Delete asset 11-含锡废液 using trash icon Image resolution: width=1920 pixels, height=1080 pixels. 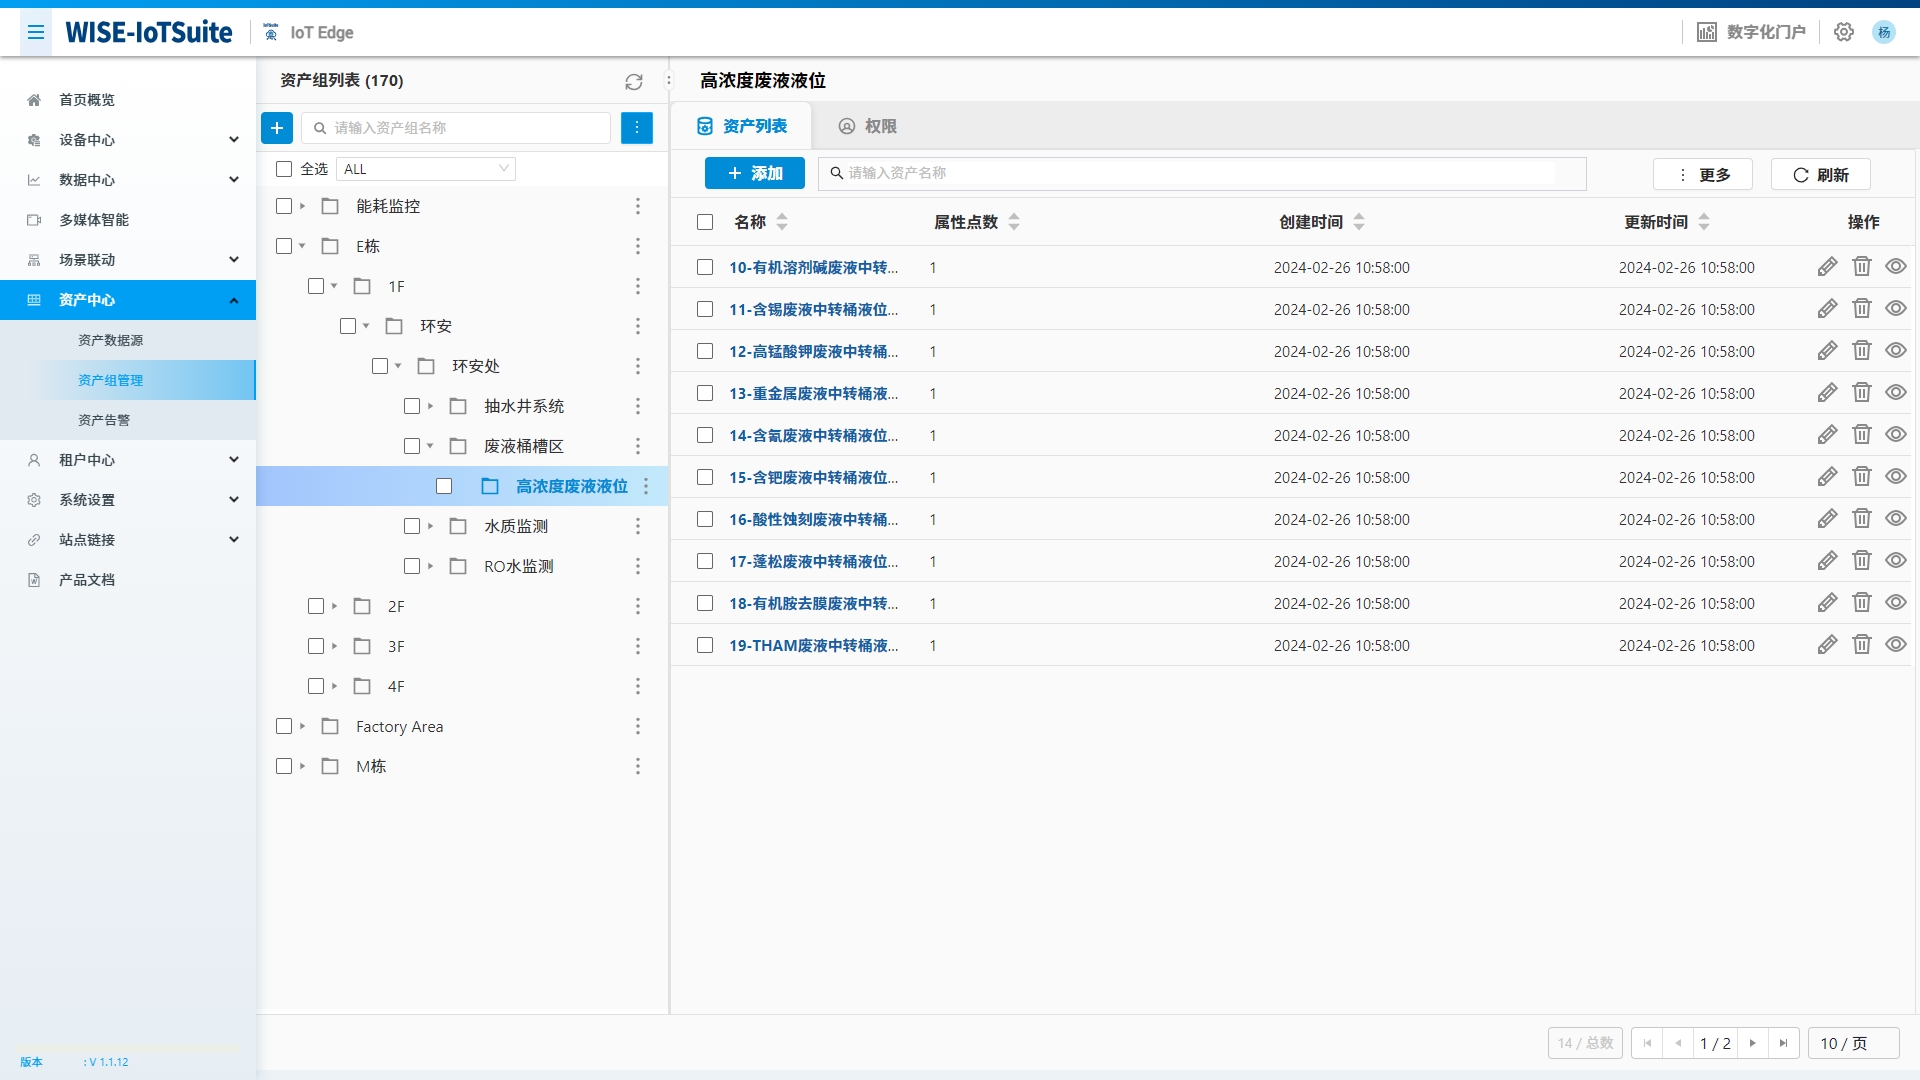point(1861,308)
